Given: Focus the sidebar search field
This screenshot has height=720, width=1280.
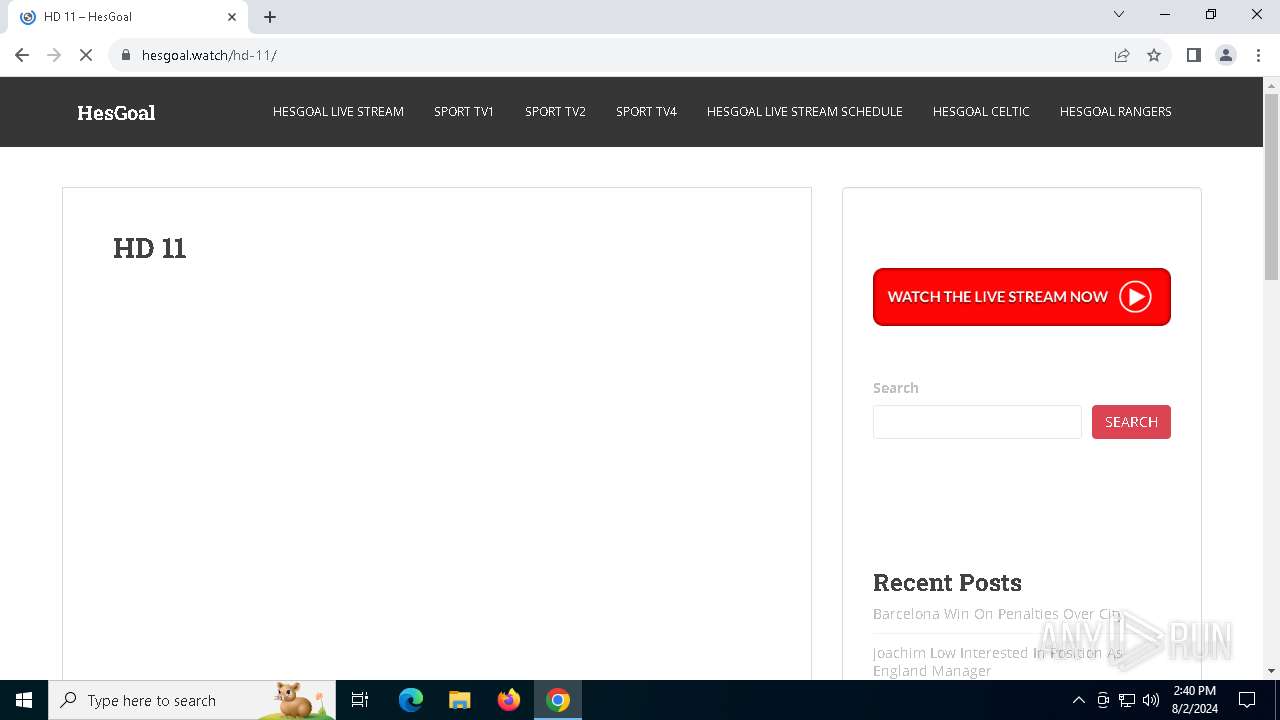Looking at the screenshot, I should pos(977,422).
